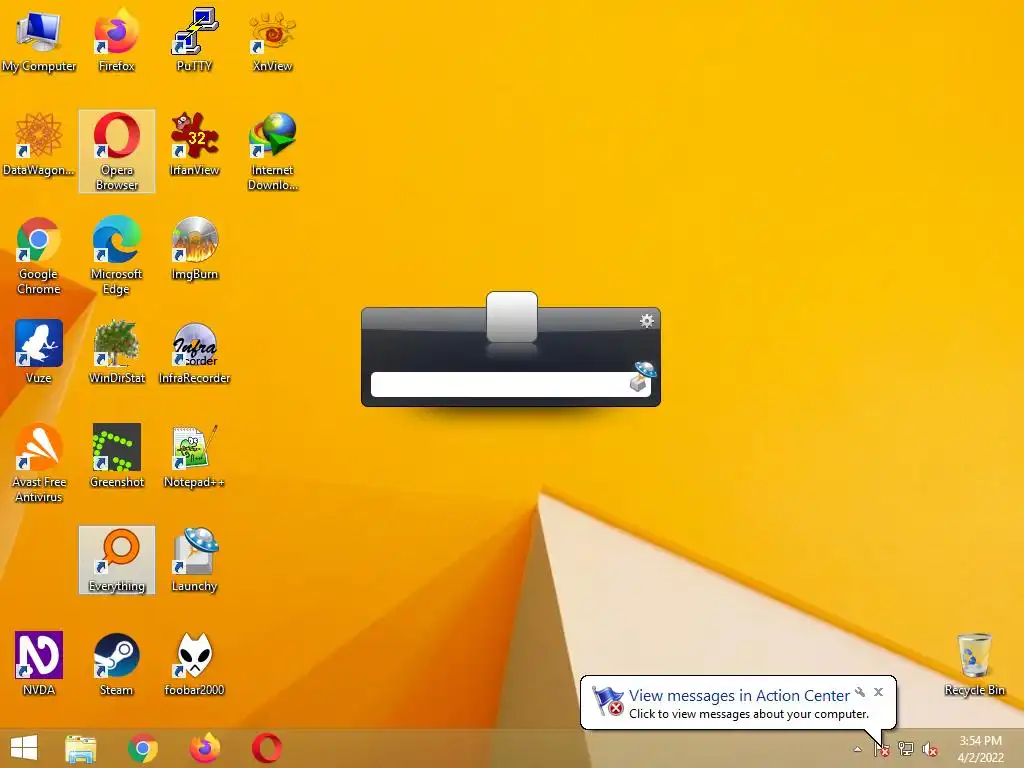The height and width of the screenshot is (768, 1024).
Task: Open notification settings wrench icon
Action: [x=860, y=692]
